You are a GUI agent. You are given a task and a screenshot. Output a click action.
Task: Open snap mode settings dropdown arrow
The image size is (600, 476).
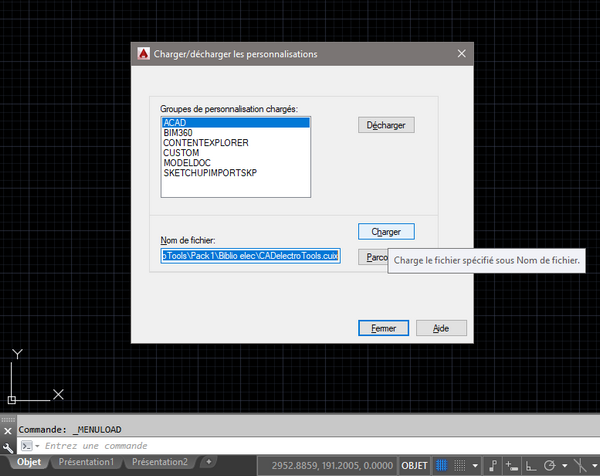click(475, 466)
